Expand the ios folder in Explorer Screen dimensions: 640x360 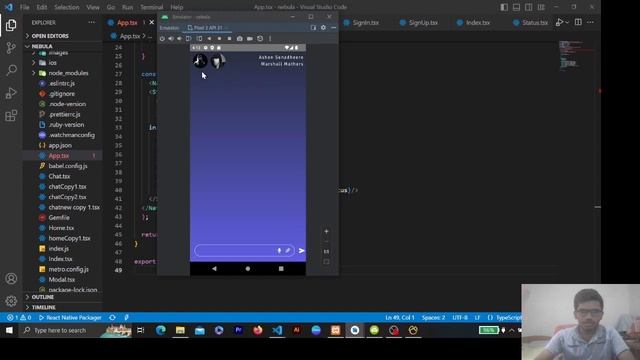[x=53, y=63]
